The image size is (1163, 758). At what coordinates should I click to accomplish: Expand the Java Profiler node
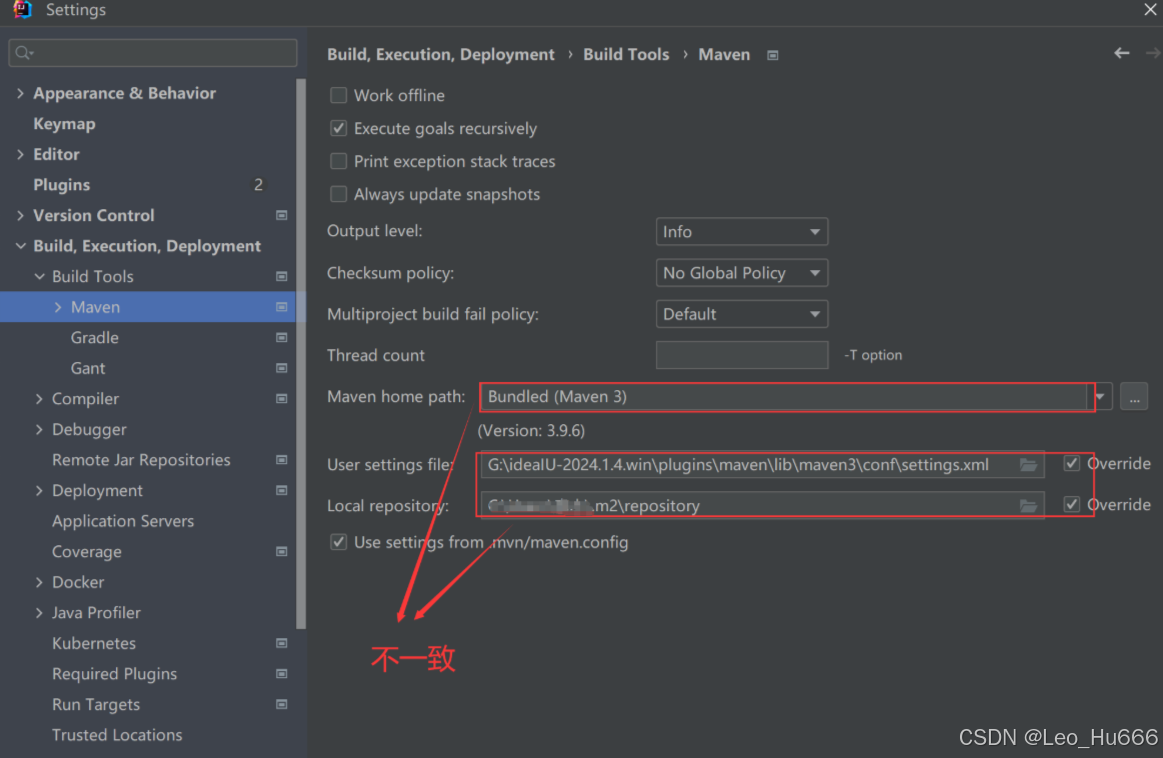tap(39, 613)
